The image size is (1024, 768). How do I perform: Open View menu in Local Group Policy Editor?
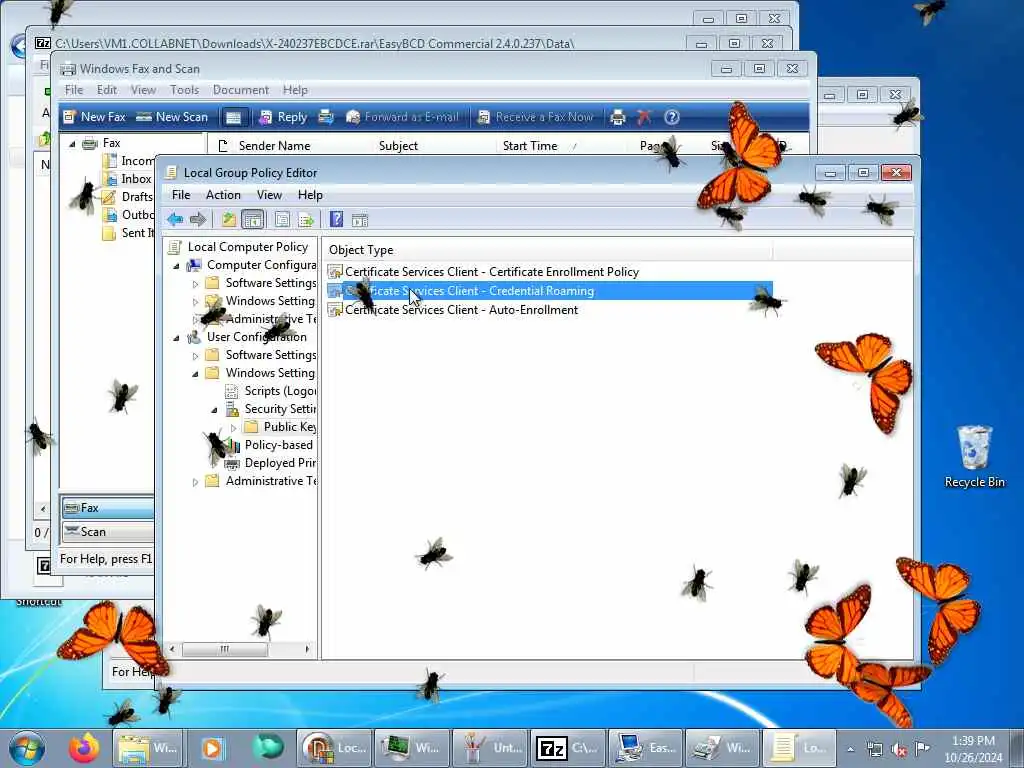pyautogui.click(x=269, y=195)
